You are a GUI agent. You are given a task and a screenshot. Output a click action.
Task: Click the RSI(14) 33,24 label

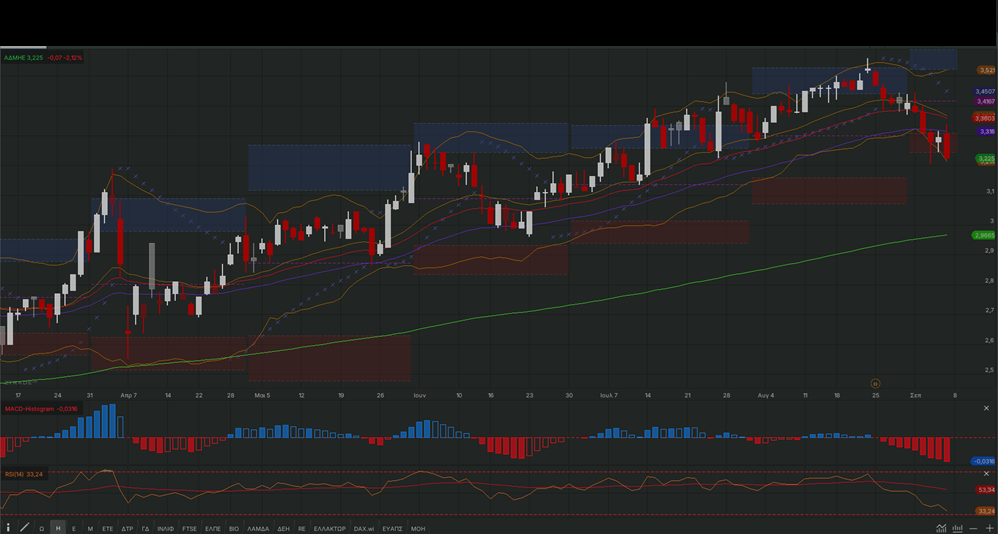24,474
